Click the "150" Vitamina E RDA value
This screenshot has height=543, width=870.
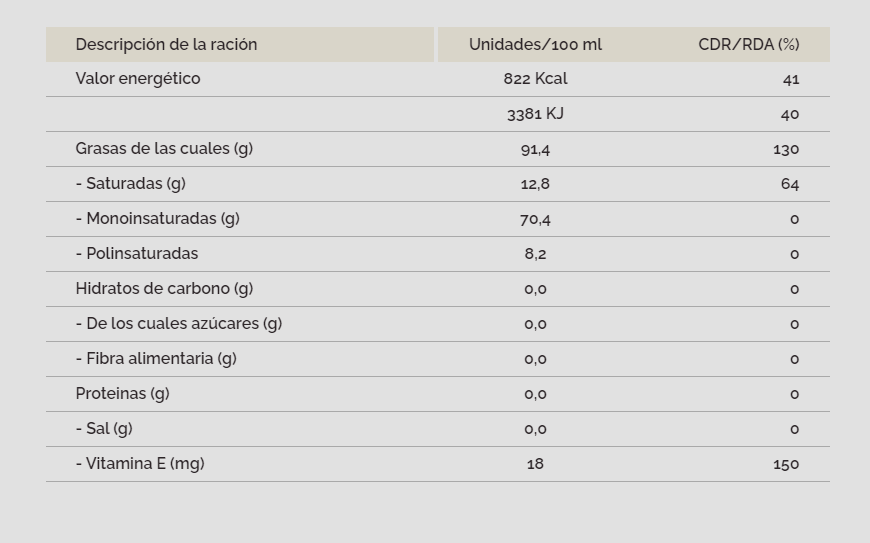click(x=786, y=464)
